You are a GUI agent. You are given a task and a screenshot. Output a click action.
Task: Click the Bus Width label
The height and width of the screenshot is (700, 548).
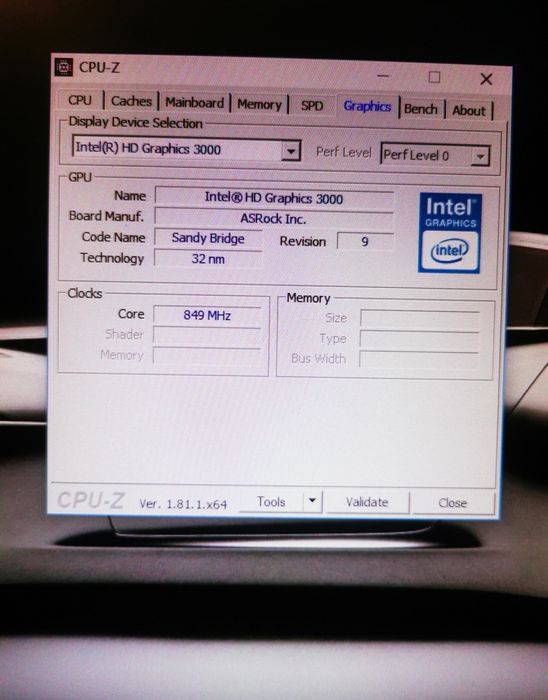(x=318, y=358)
